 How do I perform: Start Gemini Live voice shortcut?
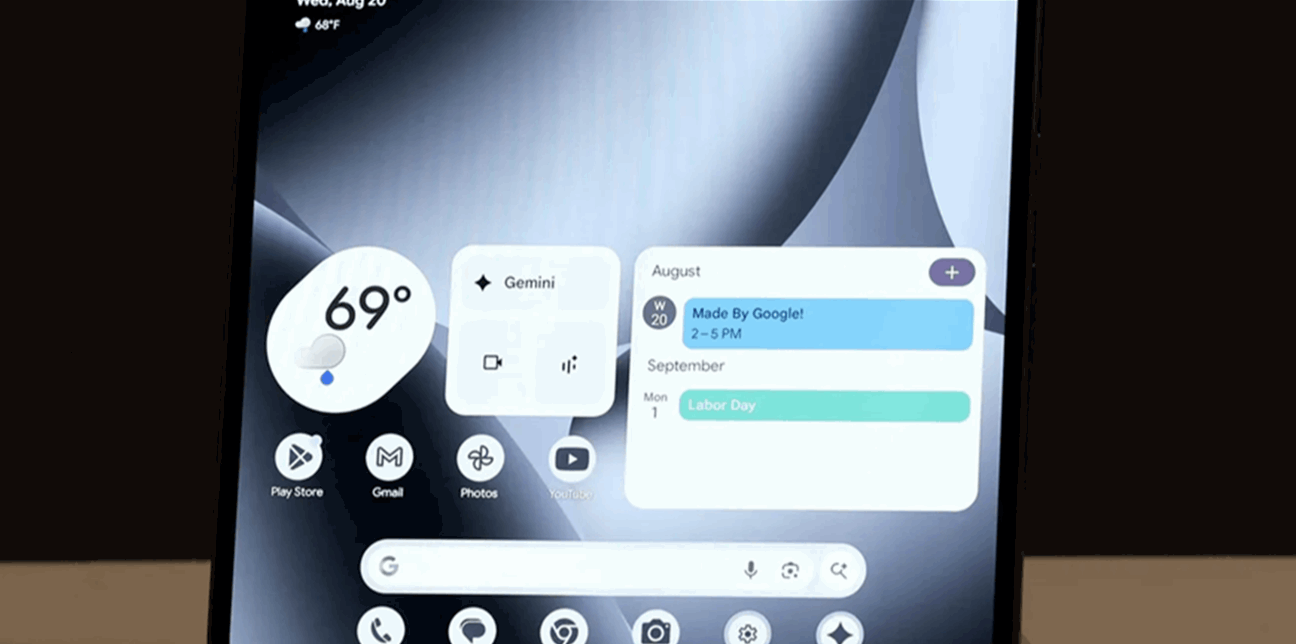[x=570, y=364]
